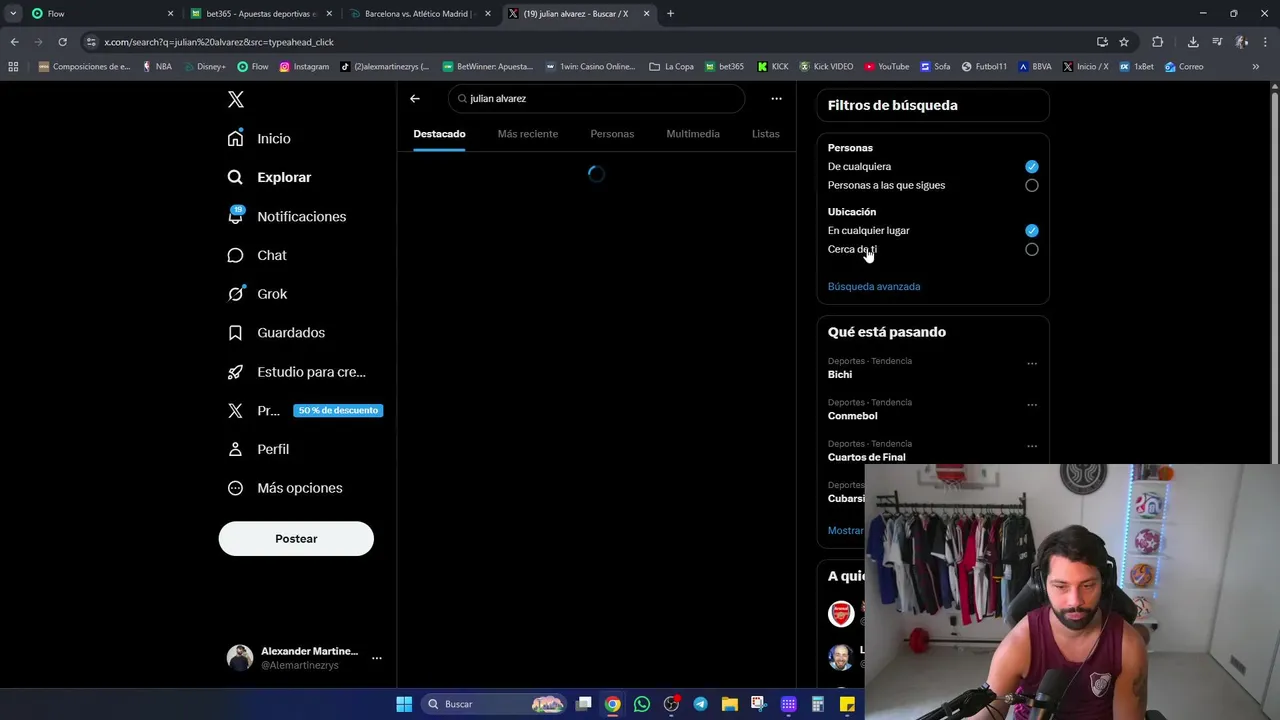Open Chat in the sidebar

tap(258, 255)
